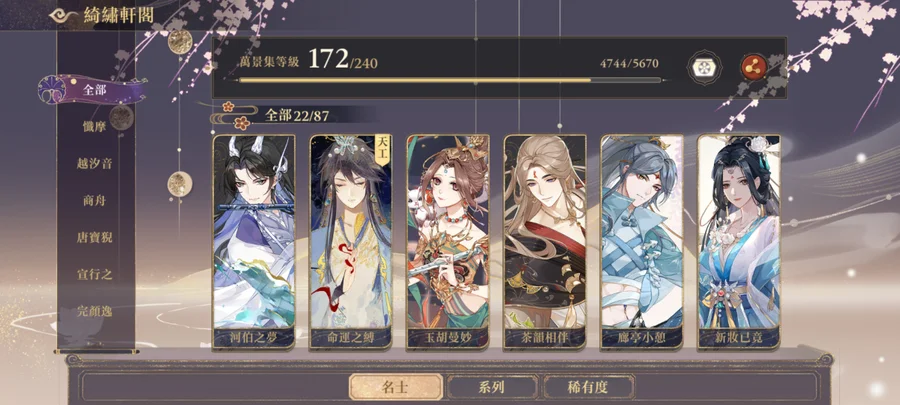
Task: View the 玉胡曼妙 outfit card
Action: (448, 242)
